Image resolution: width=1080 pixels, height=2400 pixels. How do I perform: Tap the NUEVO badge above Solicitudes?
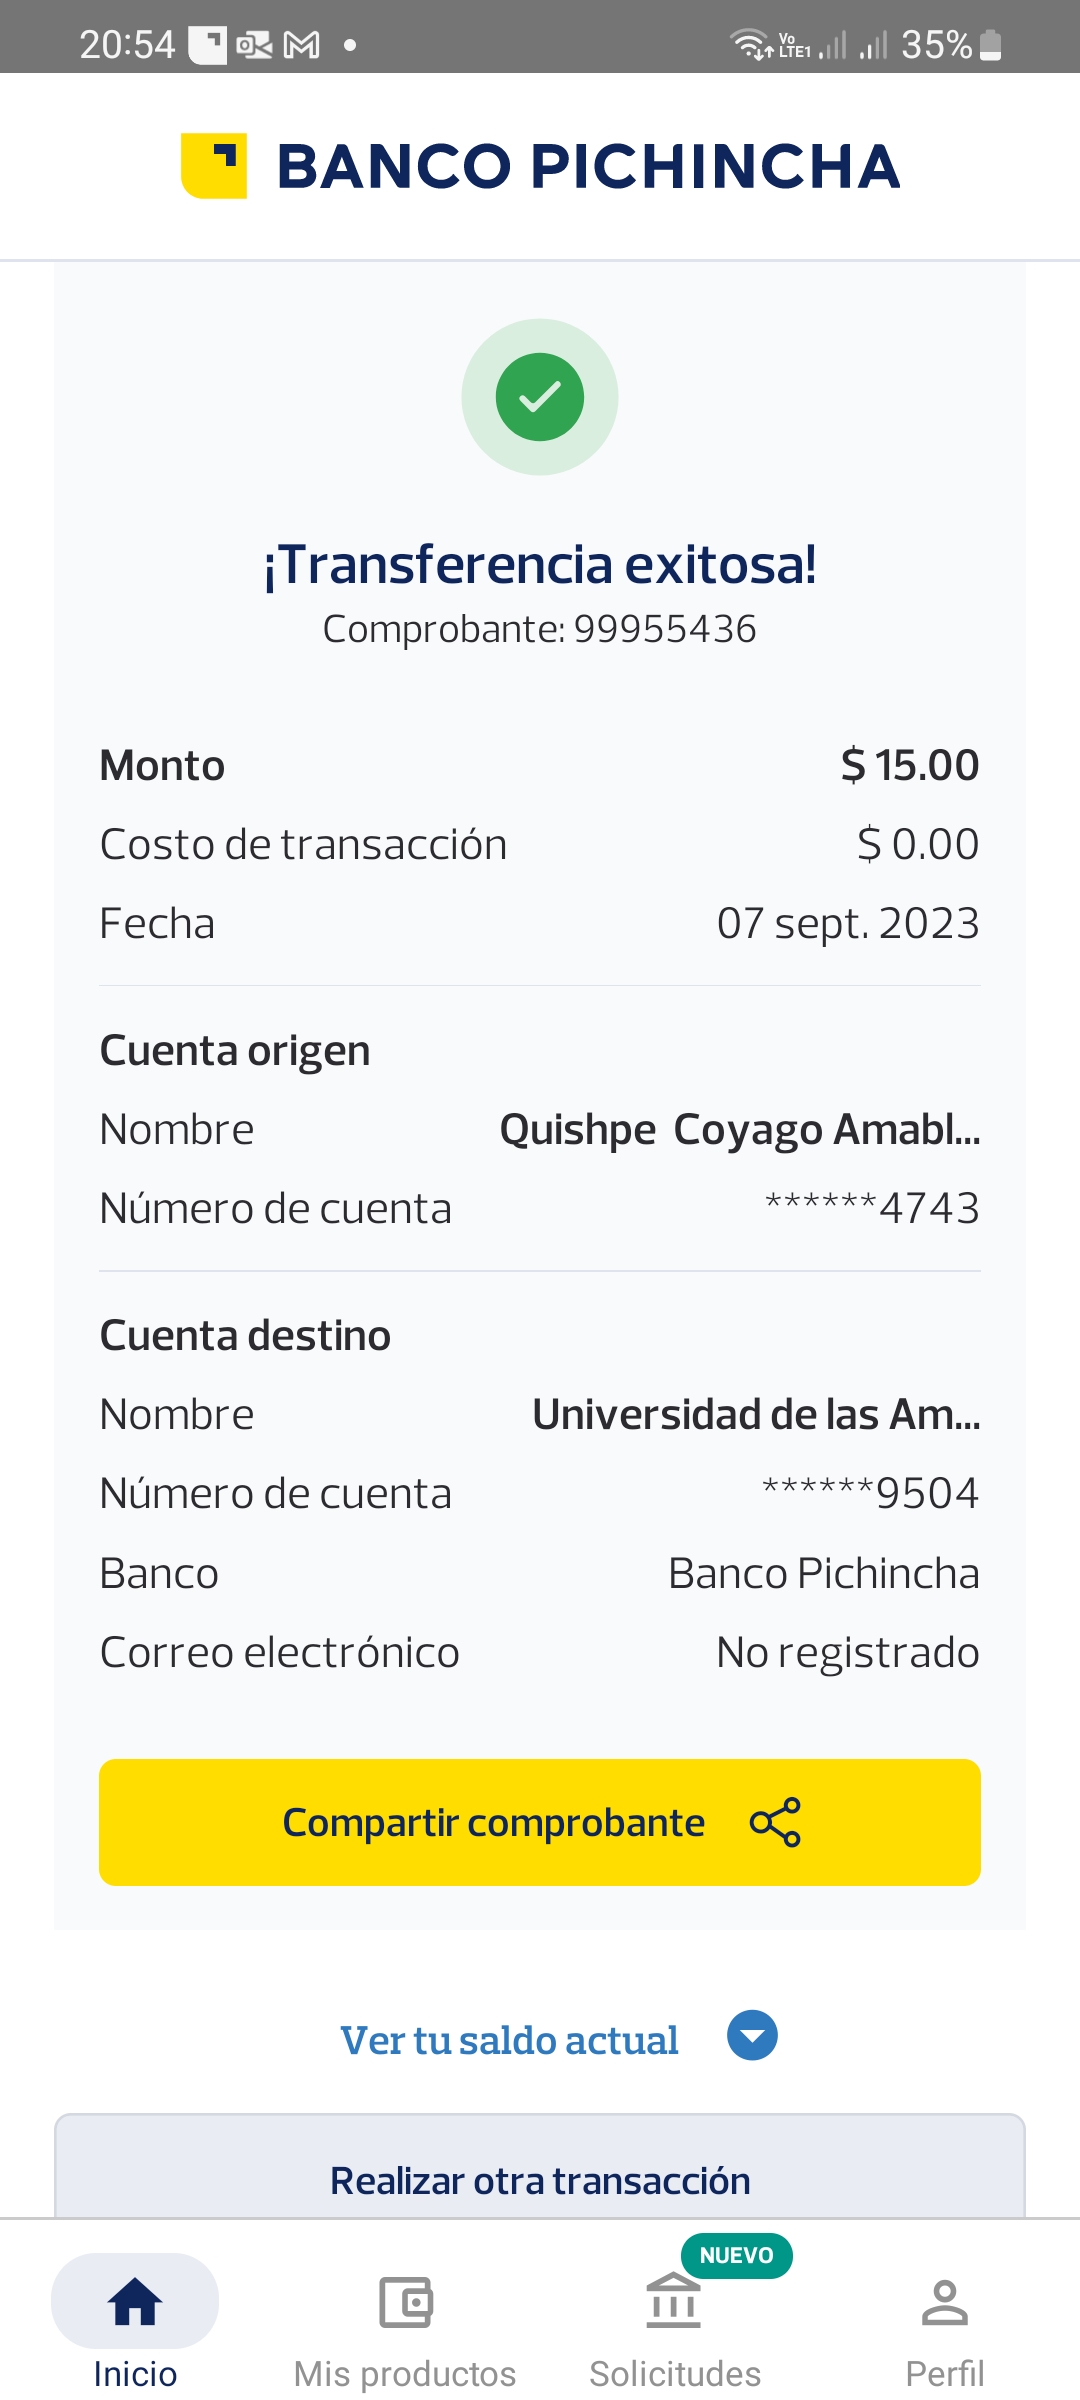tap(736, 2255)
